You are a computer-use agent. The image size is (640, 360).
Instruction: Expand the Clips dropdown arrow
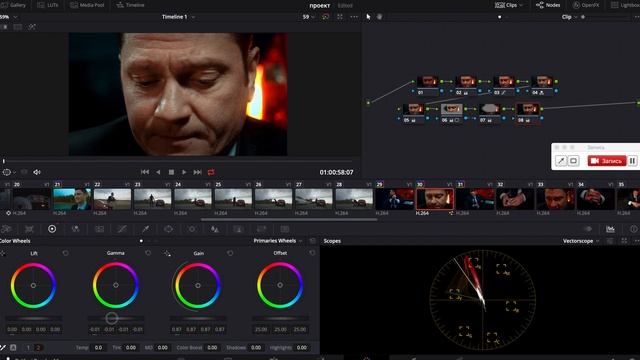[x=520, y=5]
